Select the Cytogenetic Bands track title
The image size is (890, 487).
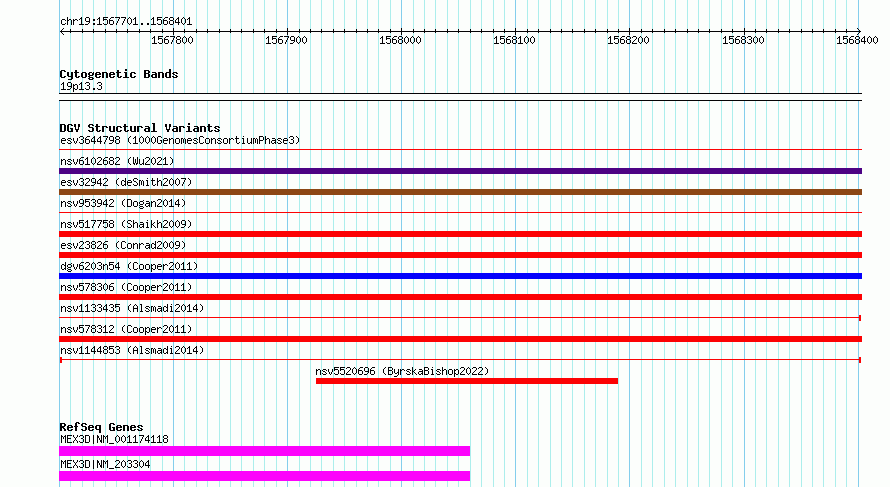click(119, 74)
